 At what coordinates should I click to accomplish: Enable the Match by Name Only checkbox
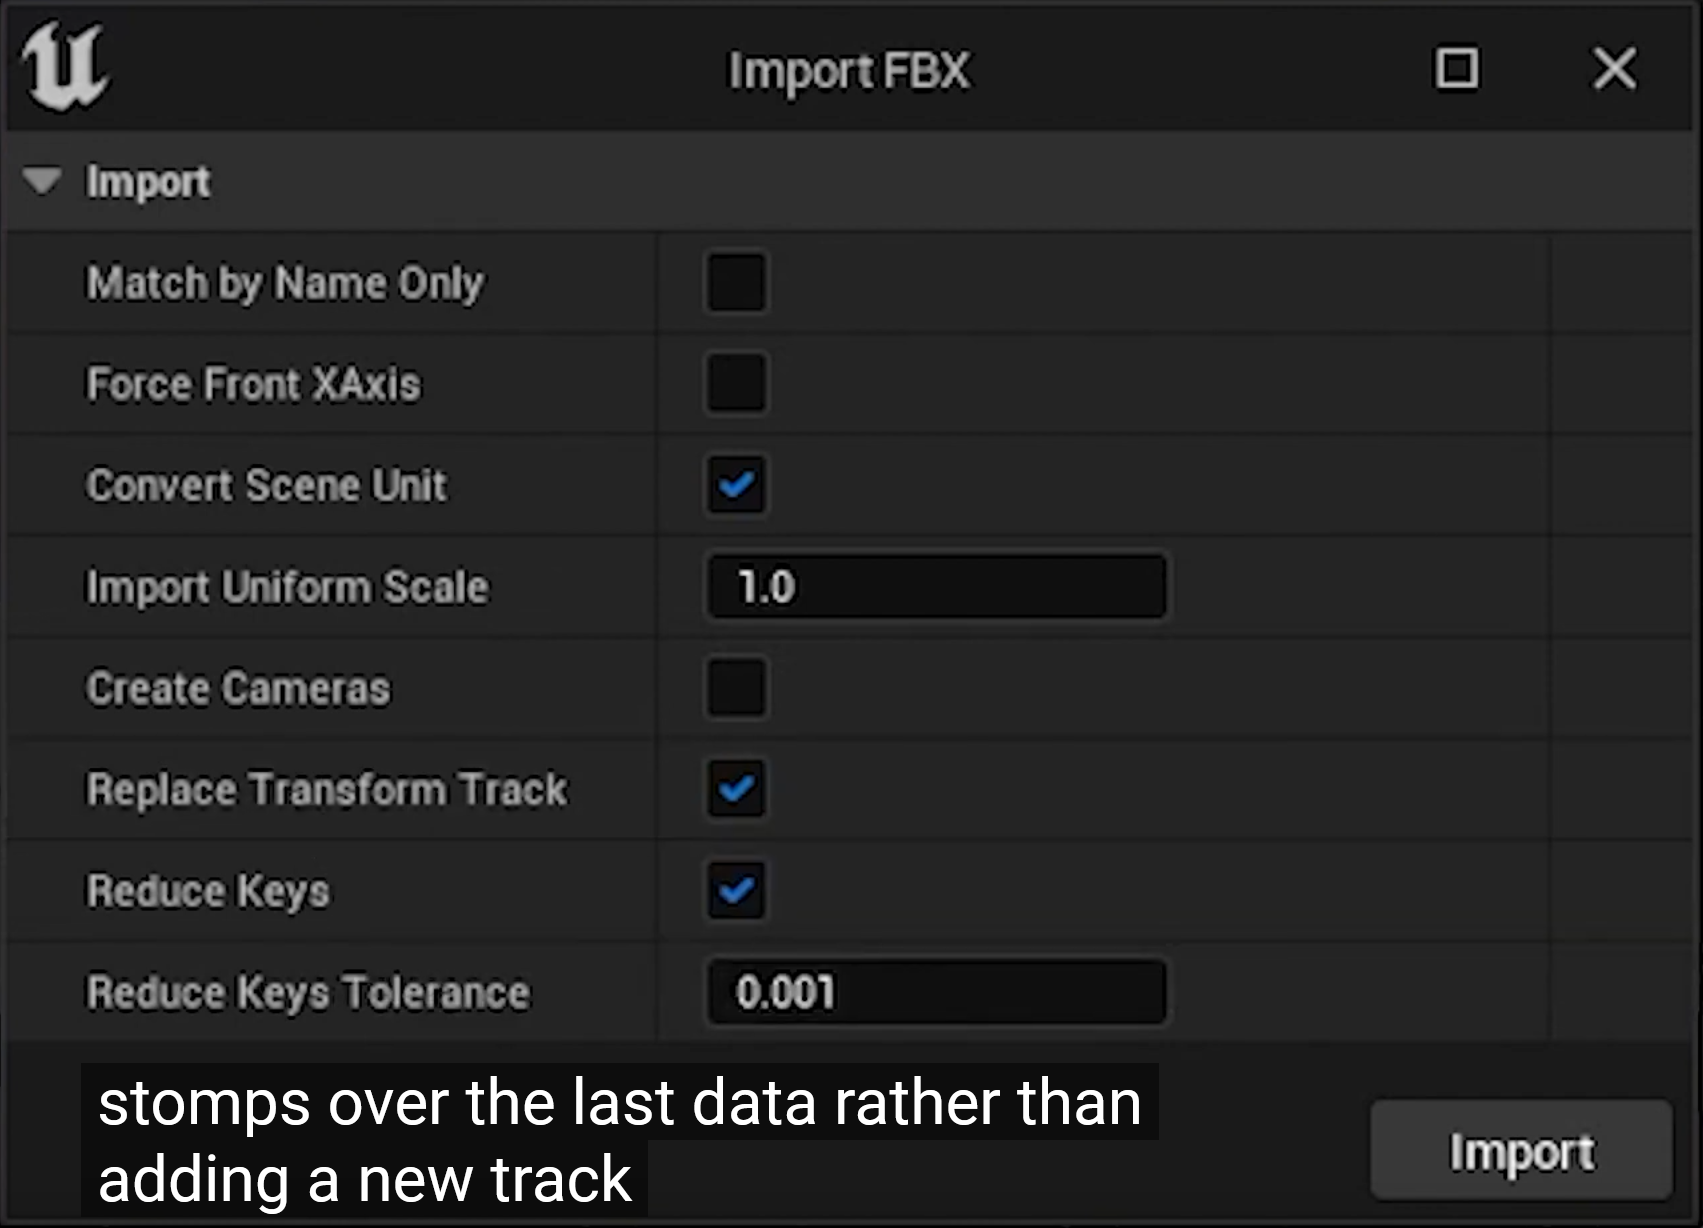736,283
